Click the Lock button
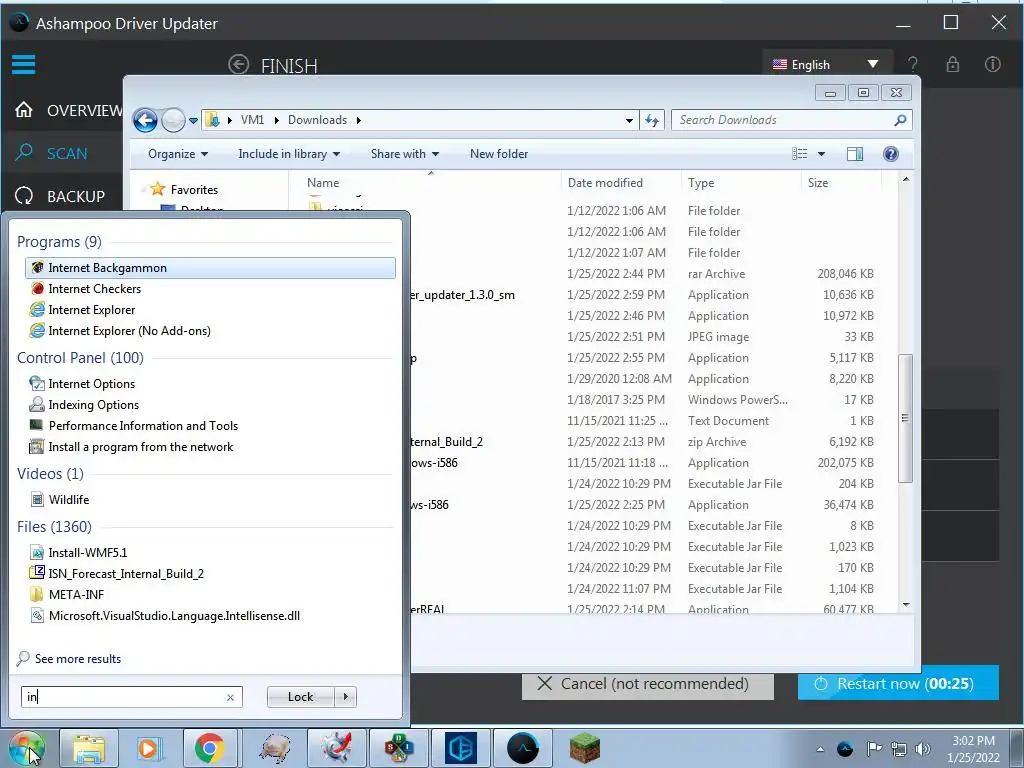This screenshot has height=768, width=1024. click(300, 697)
